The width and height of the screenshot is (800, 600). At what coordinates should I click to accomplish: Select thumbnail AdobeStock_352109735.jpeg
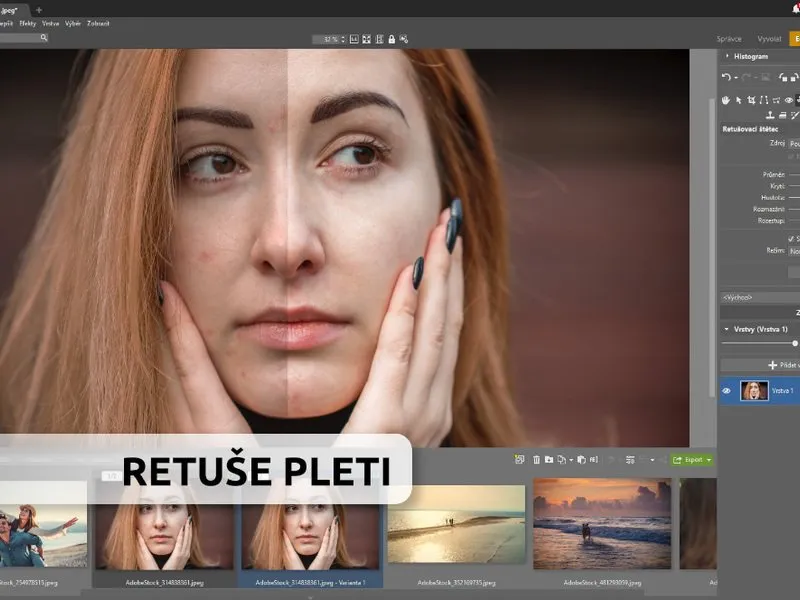(456, 524)
